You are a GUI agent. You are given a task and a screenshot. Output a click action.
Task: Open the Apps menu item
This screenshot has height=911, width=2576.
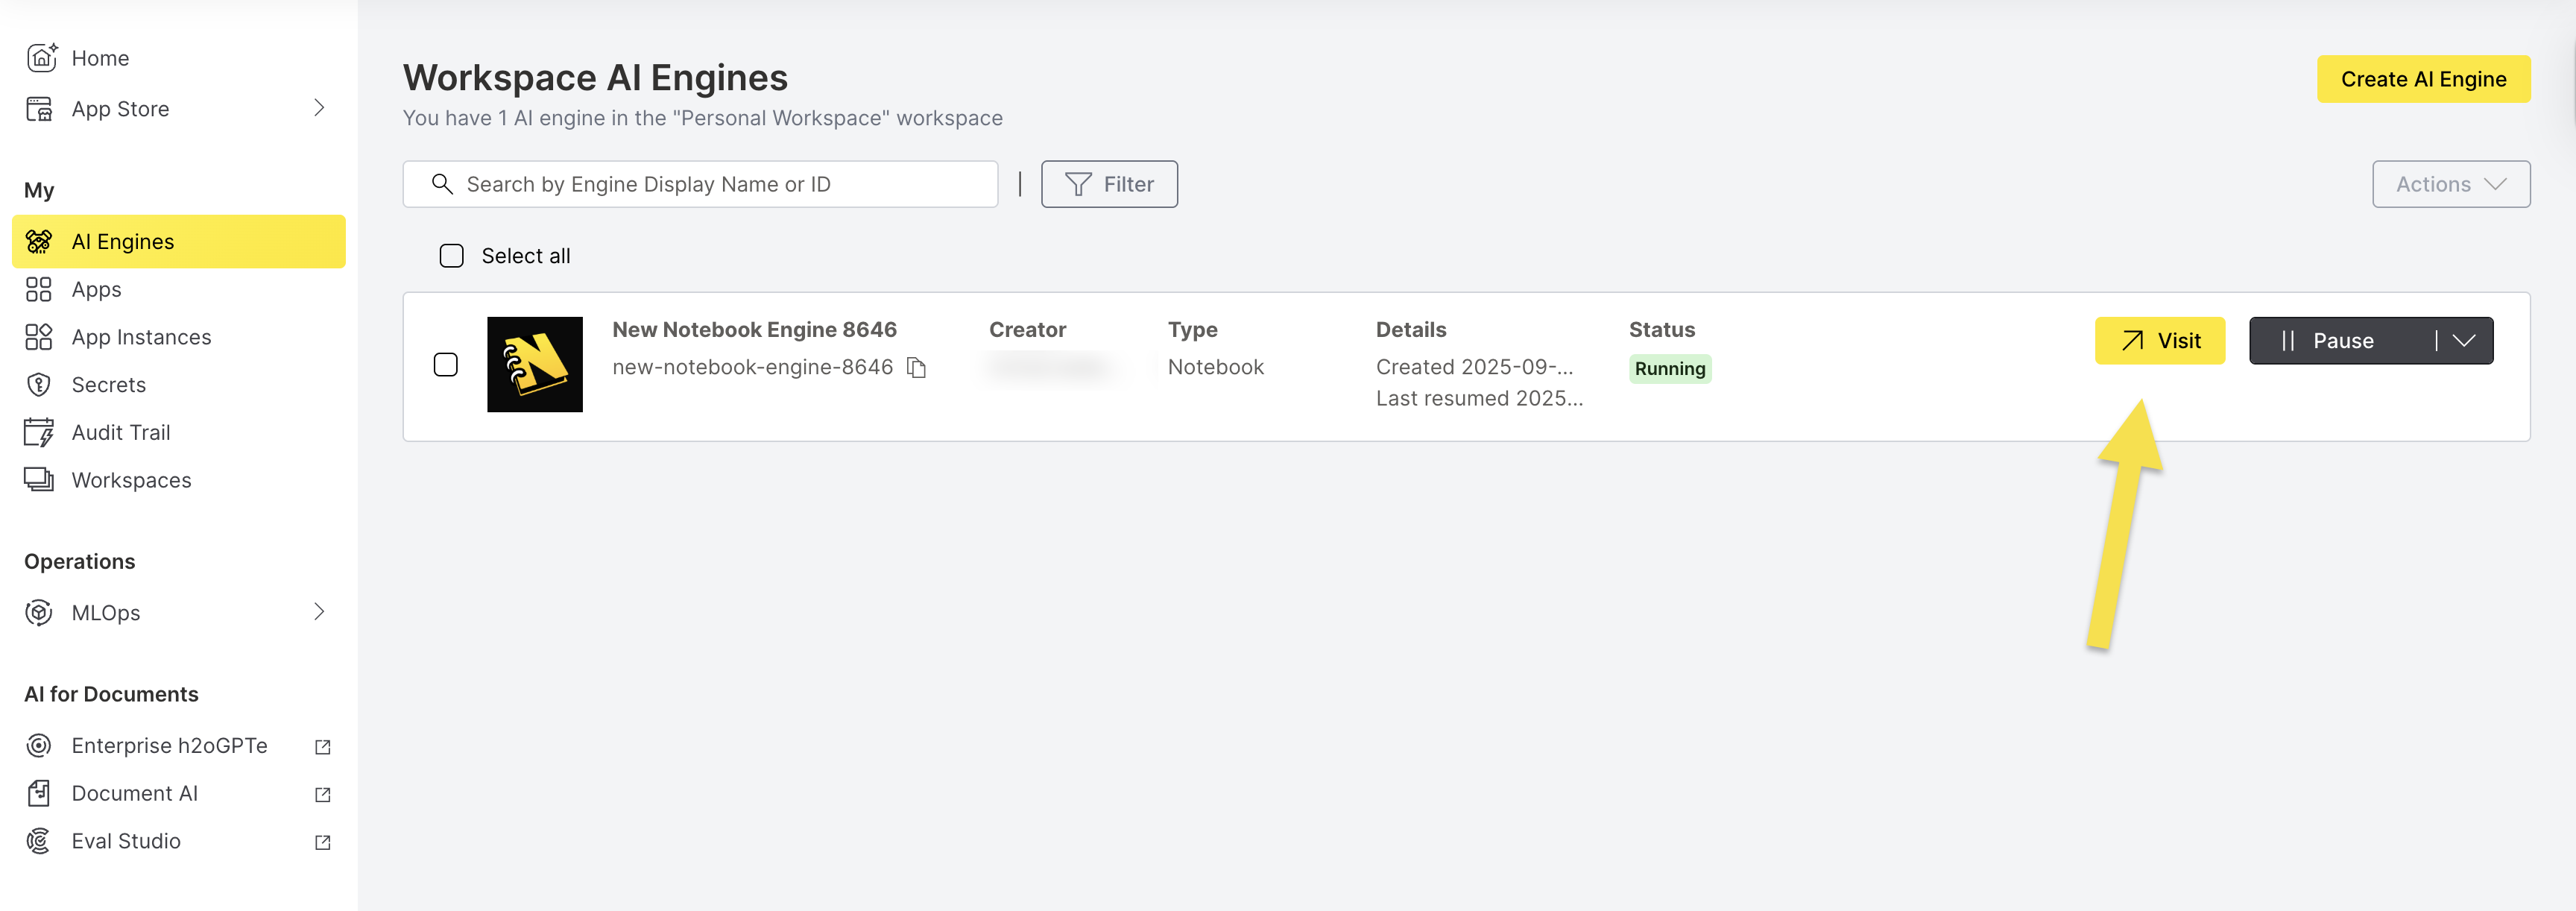96,290
